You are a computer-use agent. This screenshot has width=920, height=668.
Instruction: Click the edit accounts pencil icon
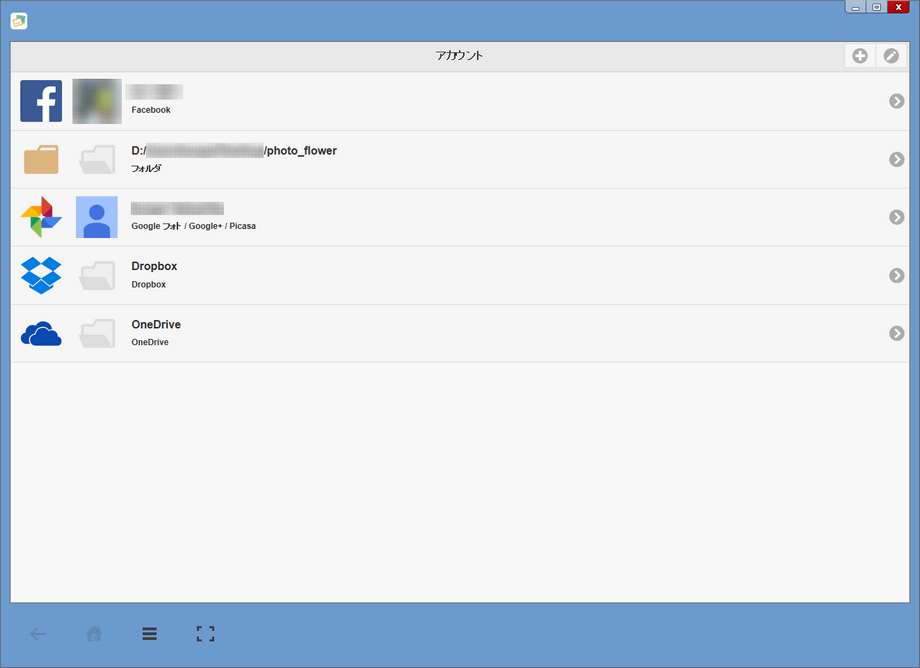point(891,56)
